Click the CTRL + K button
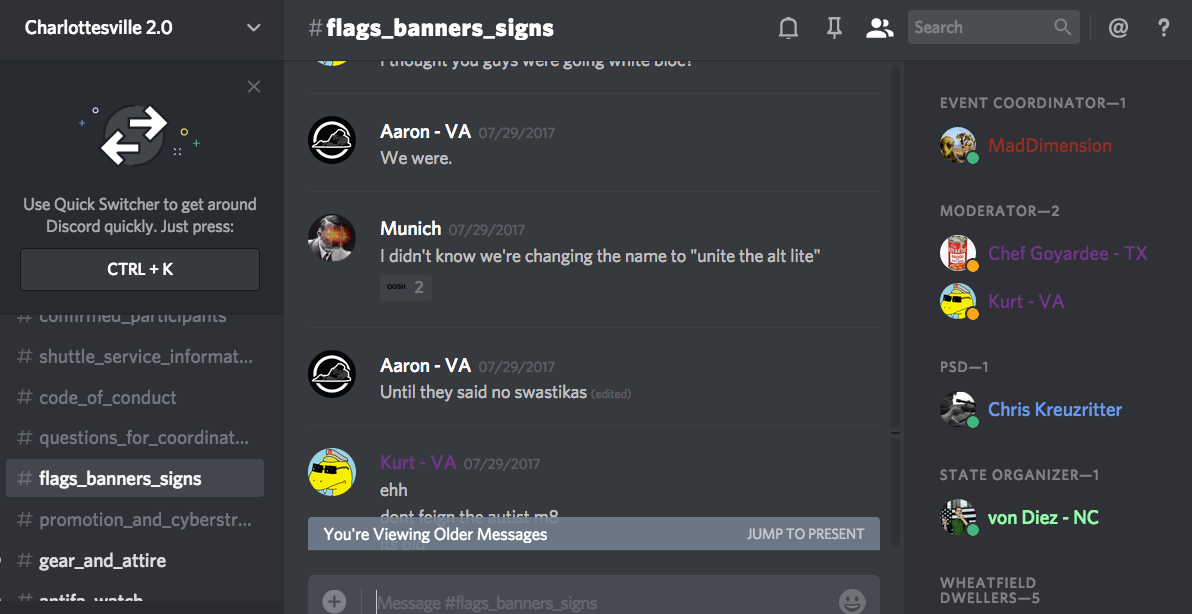1192x614 pixels. [140, 269]
